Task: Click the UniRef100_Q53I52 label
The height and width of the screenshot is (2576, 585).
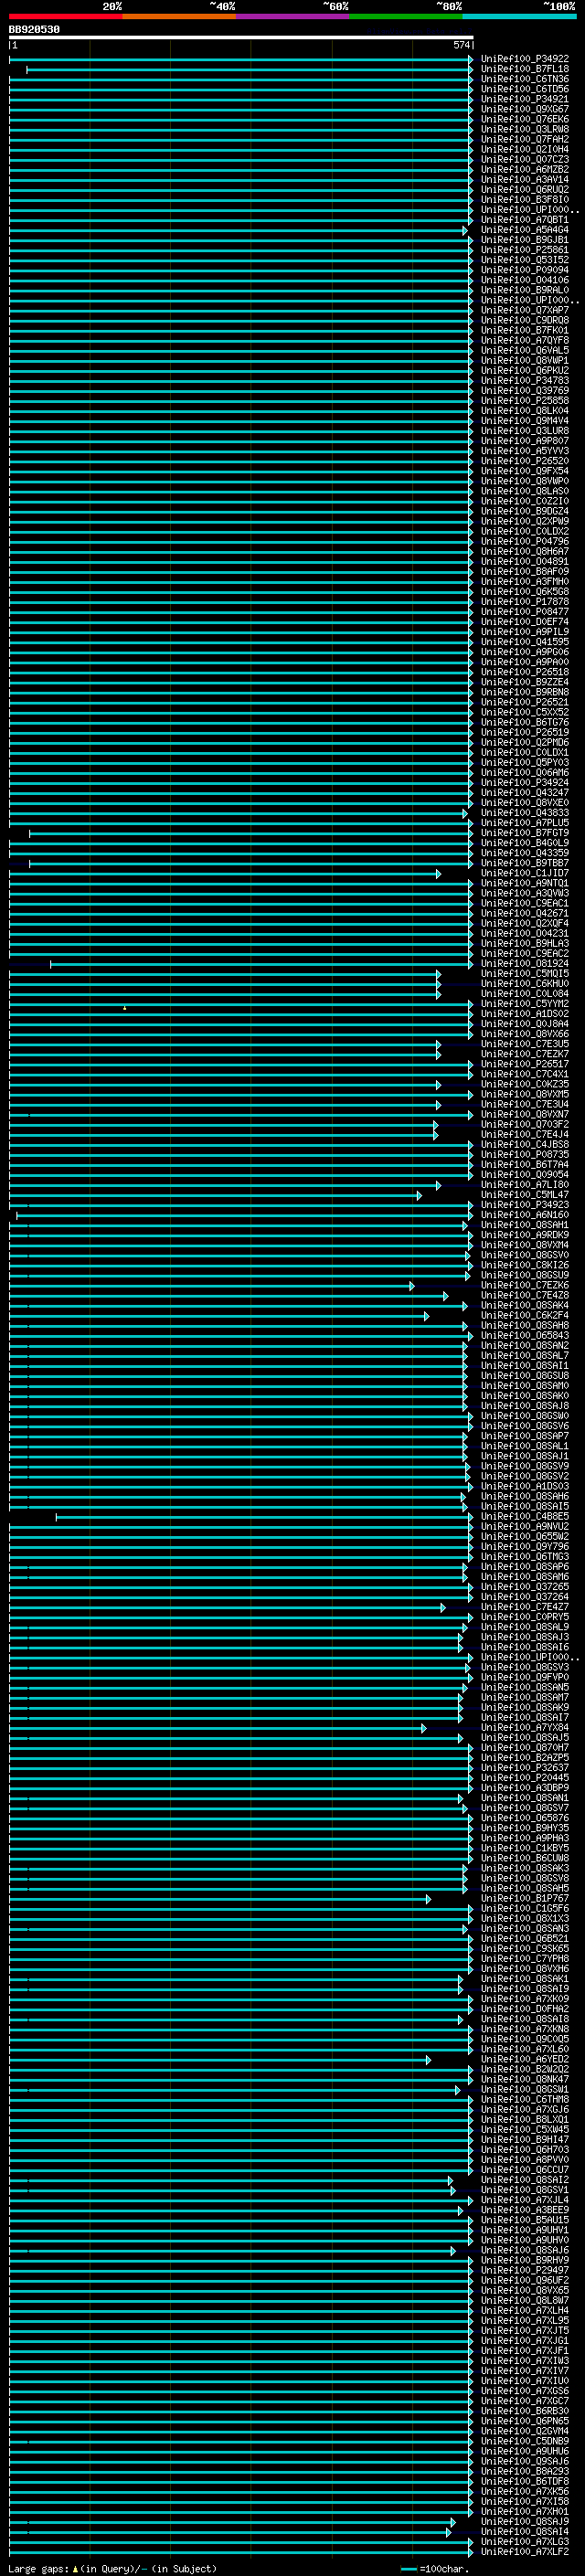Action: coord(524,261)
